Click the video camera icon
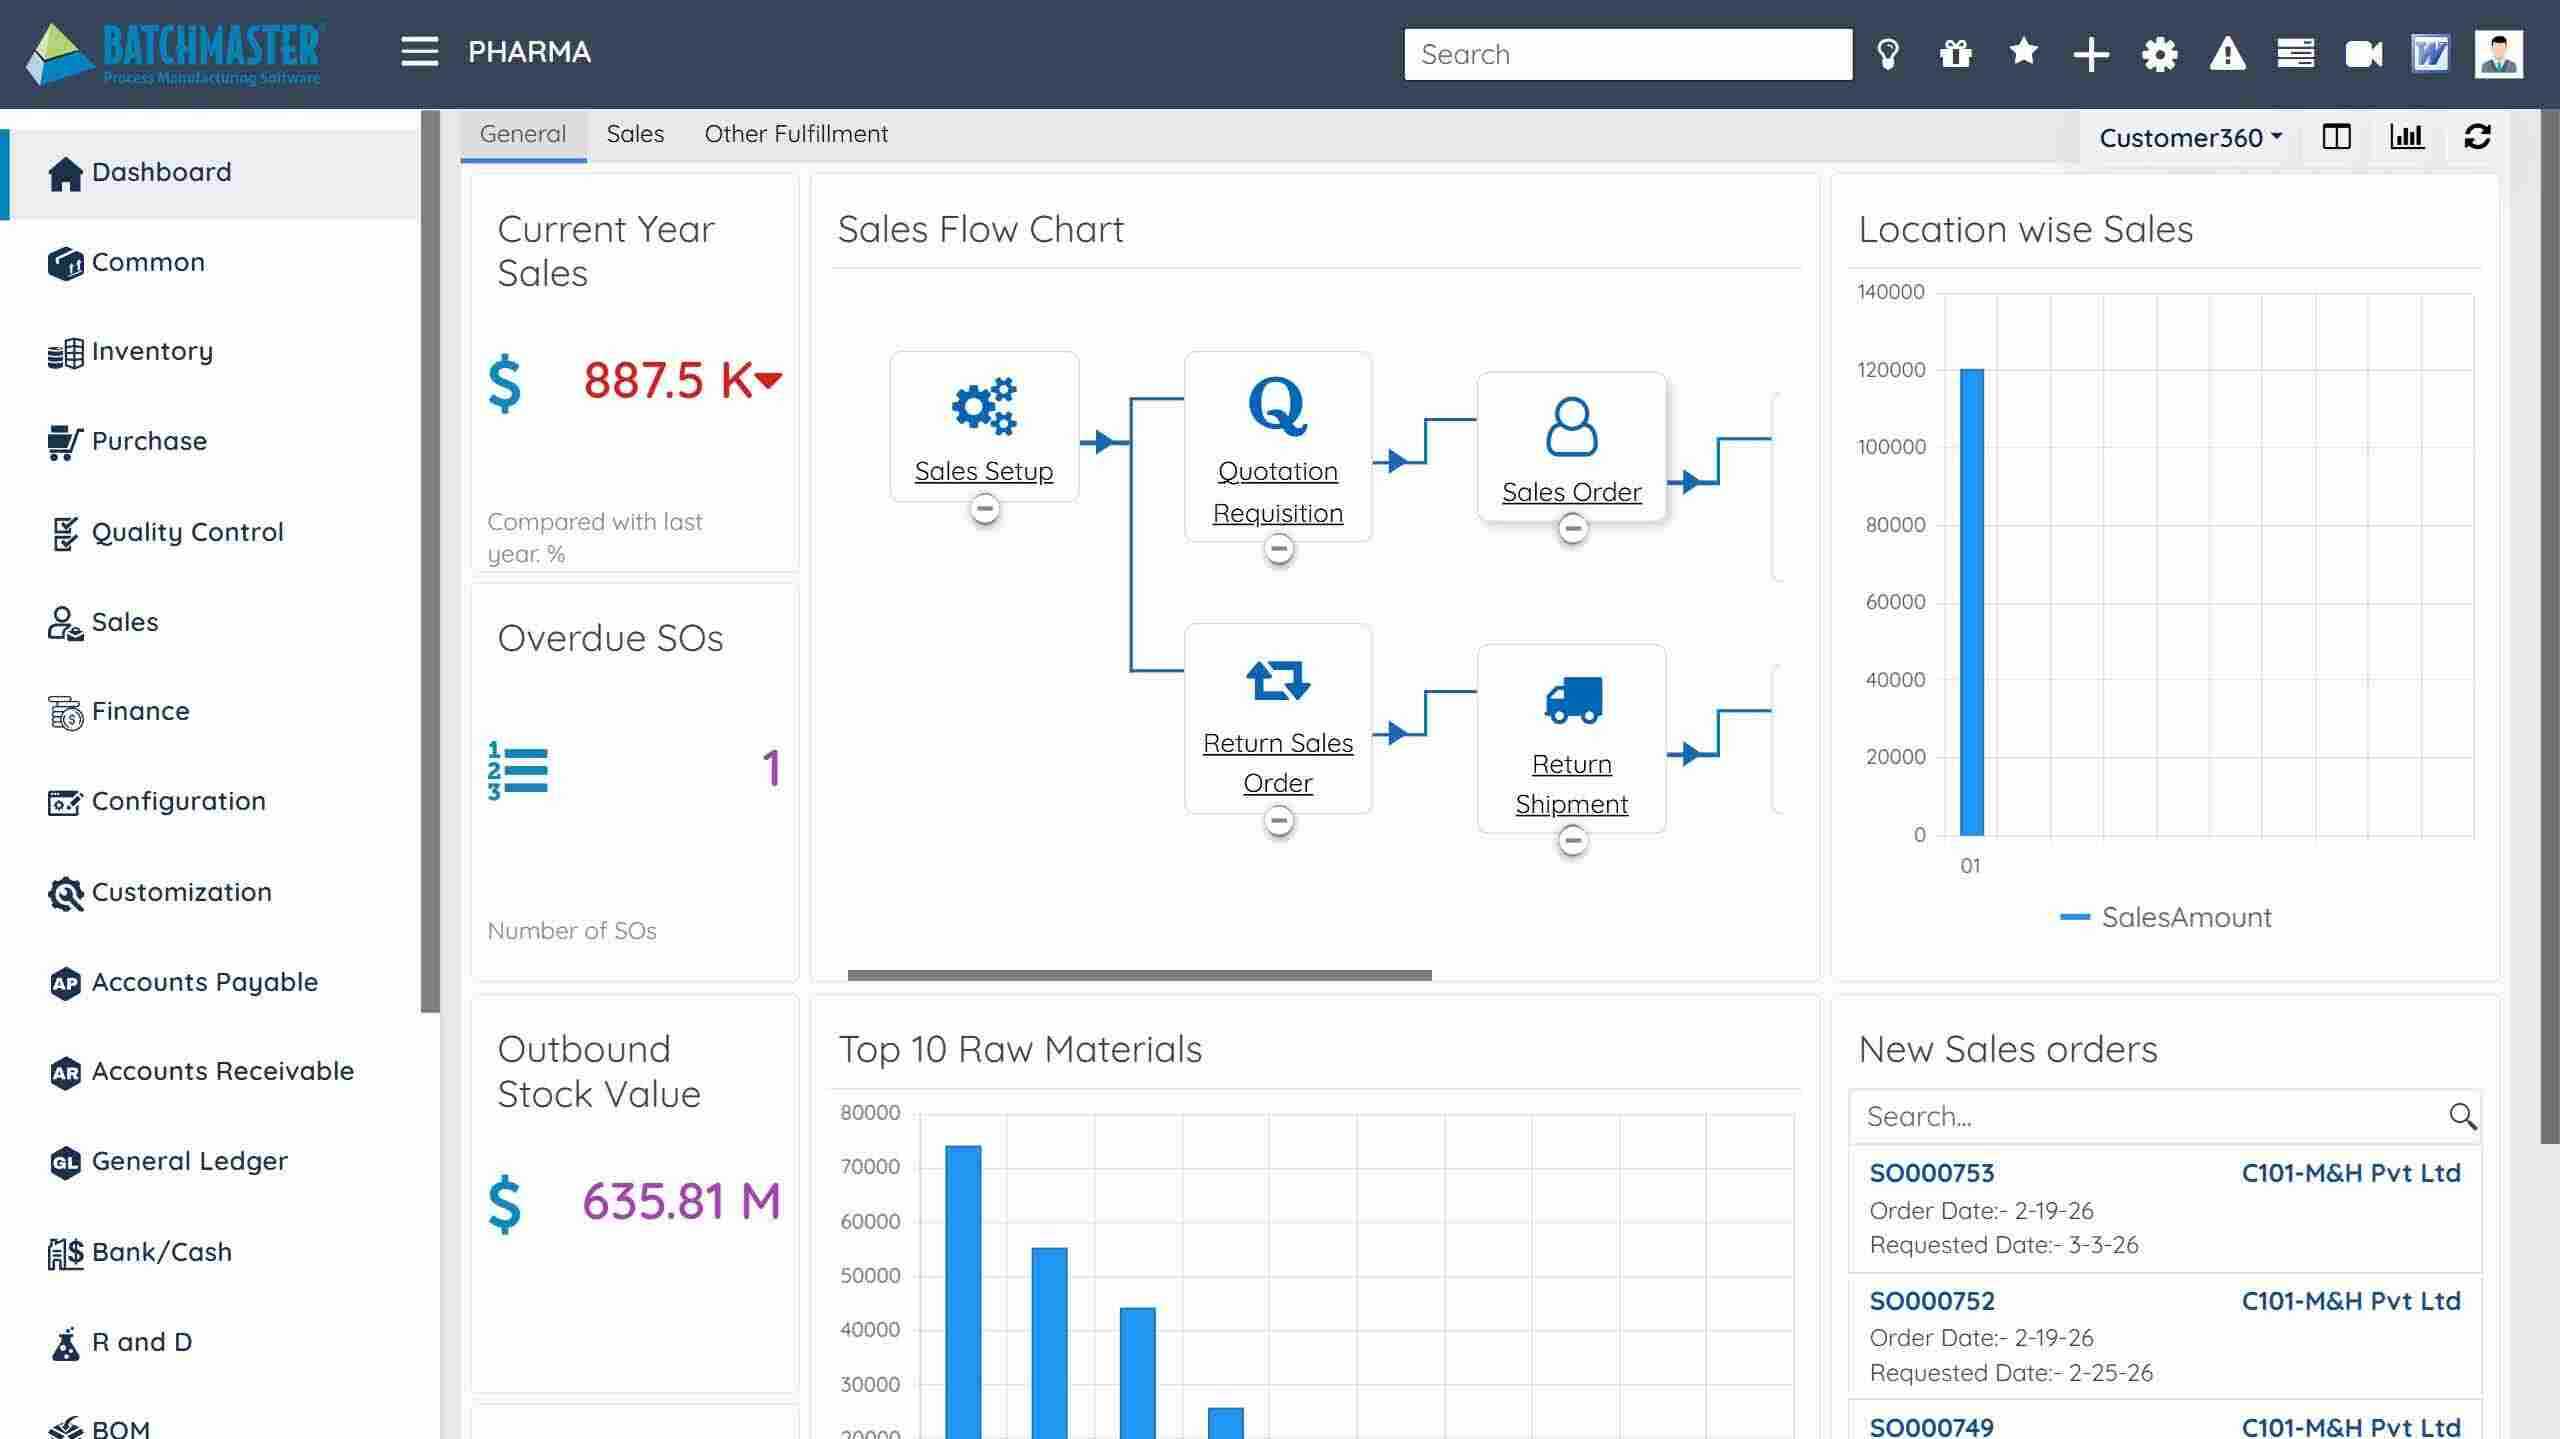 click(2363, 54)
